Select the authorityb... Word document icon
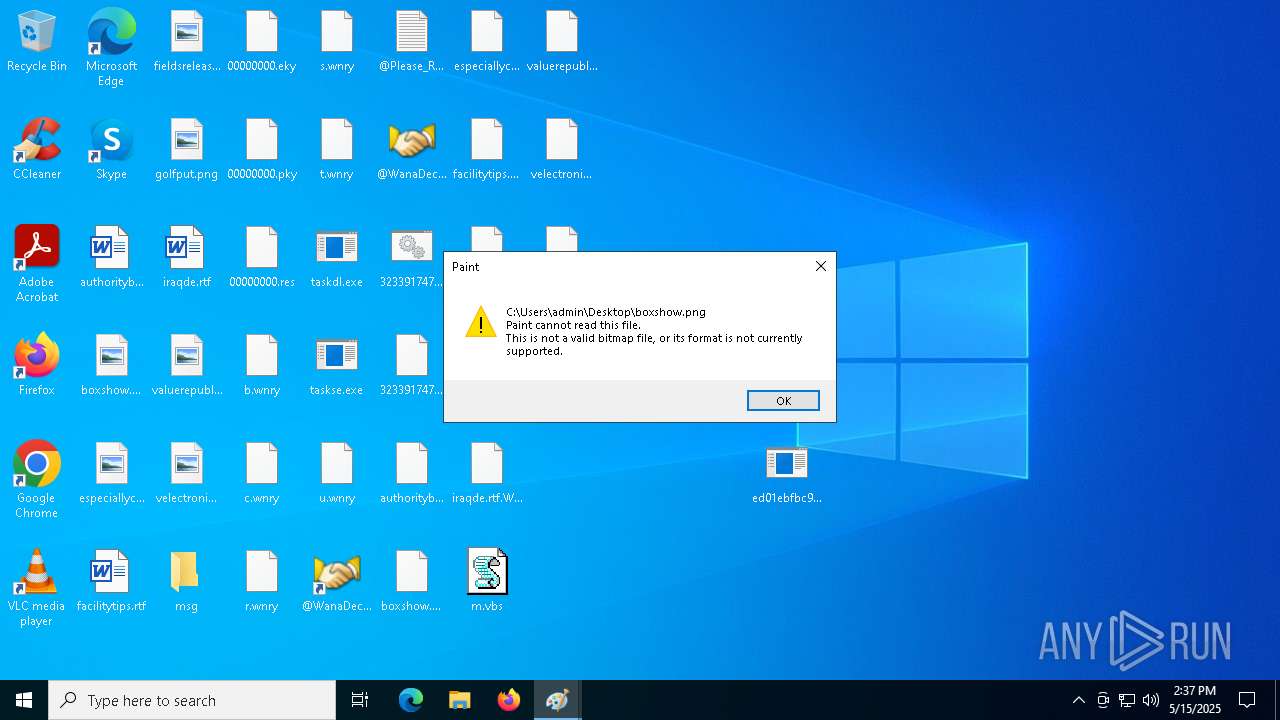Viewport: 1280px width, 720px height. tap(111, 258)
